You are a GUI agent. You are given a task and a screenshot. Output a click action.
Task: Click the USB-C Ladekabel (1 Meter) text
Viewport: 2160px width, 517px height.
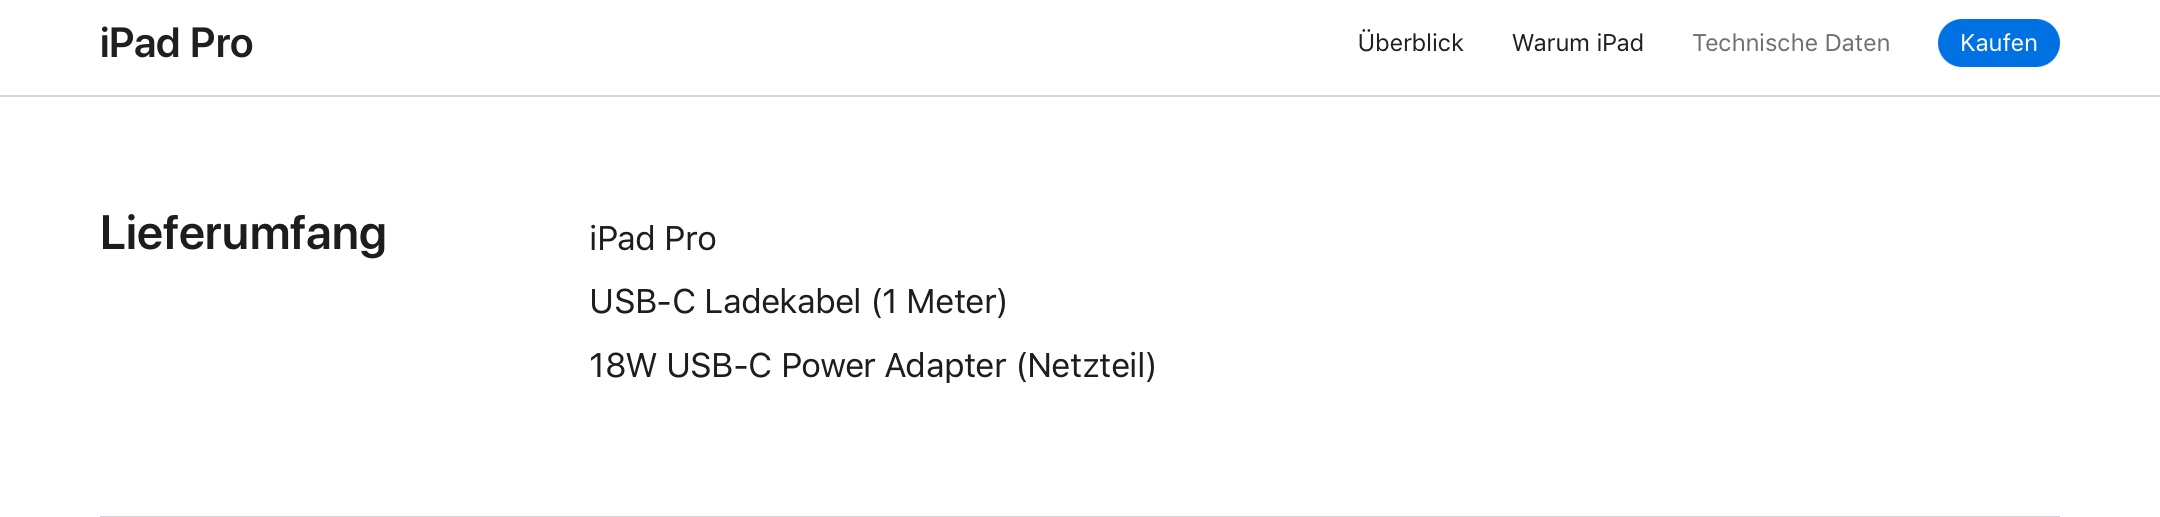tap(797, 302)
